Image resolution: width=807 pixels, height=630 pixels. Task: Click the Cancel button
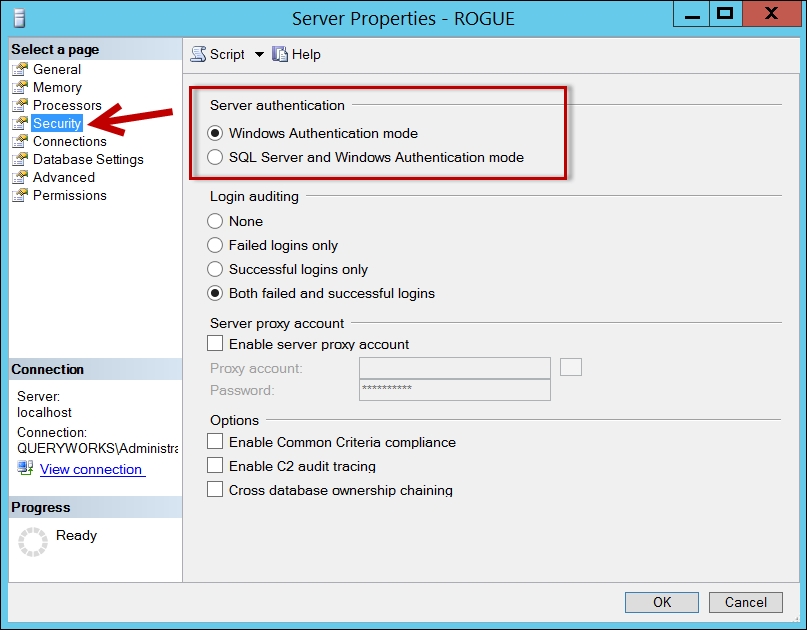tap(746, 602)
